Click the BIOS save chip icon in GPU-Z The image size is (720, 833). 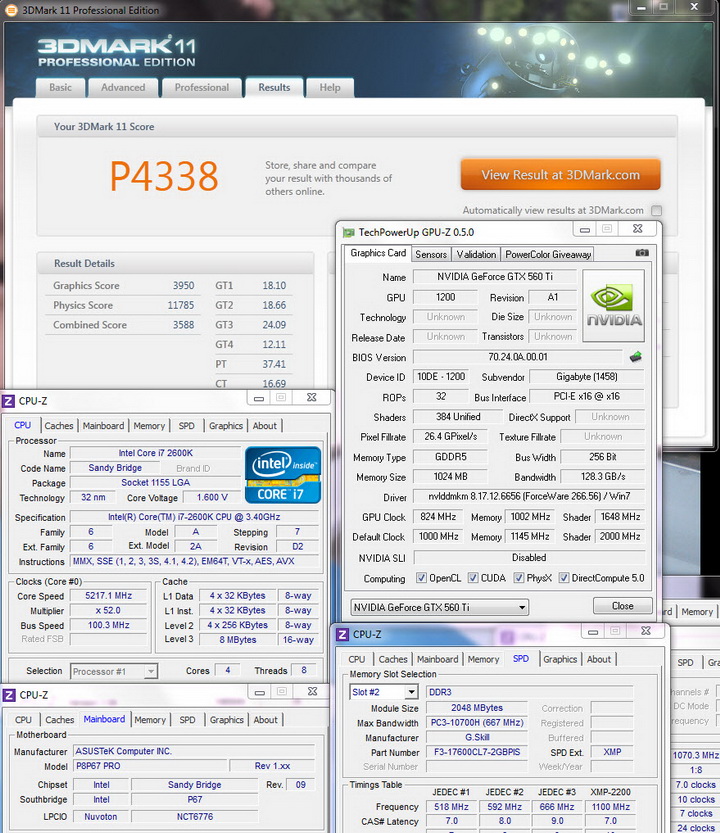[636, 356]
